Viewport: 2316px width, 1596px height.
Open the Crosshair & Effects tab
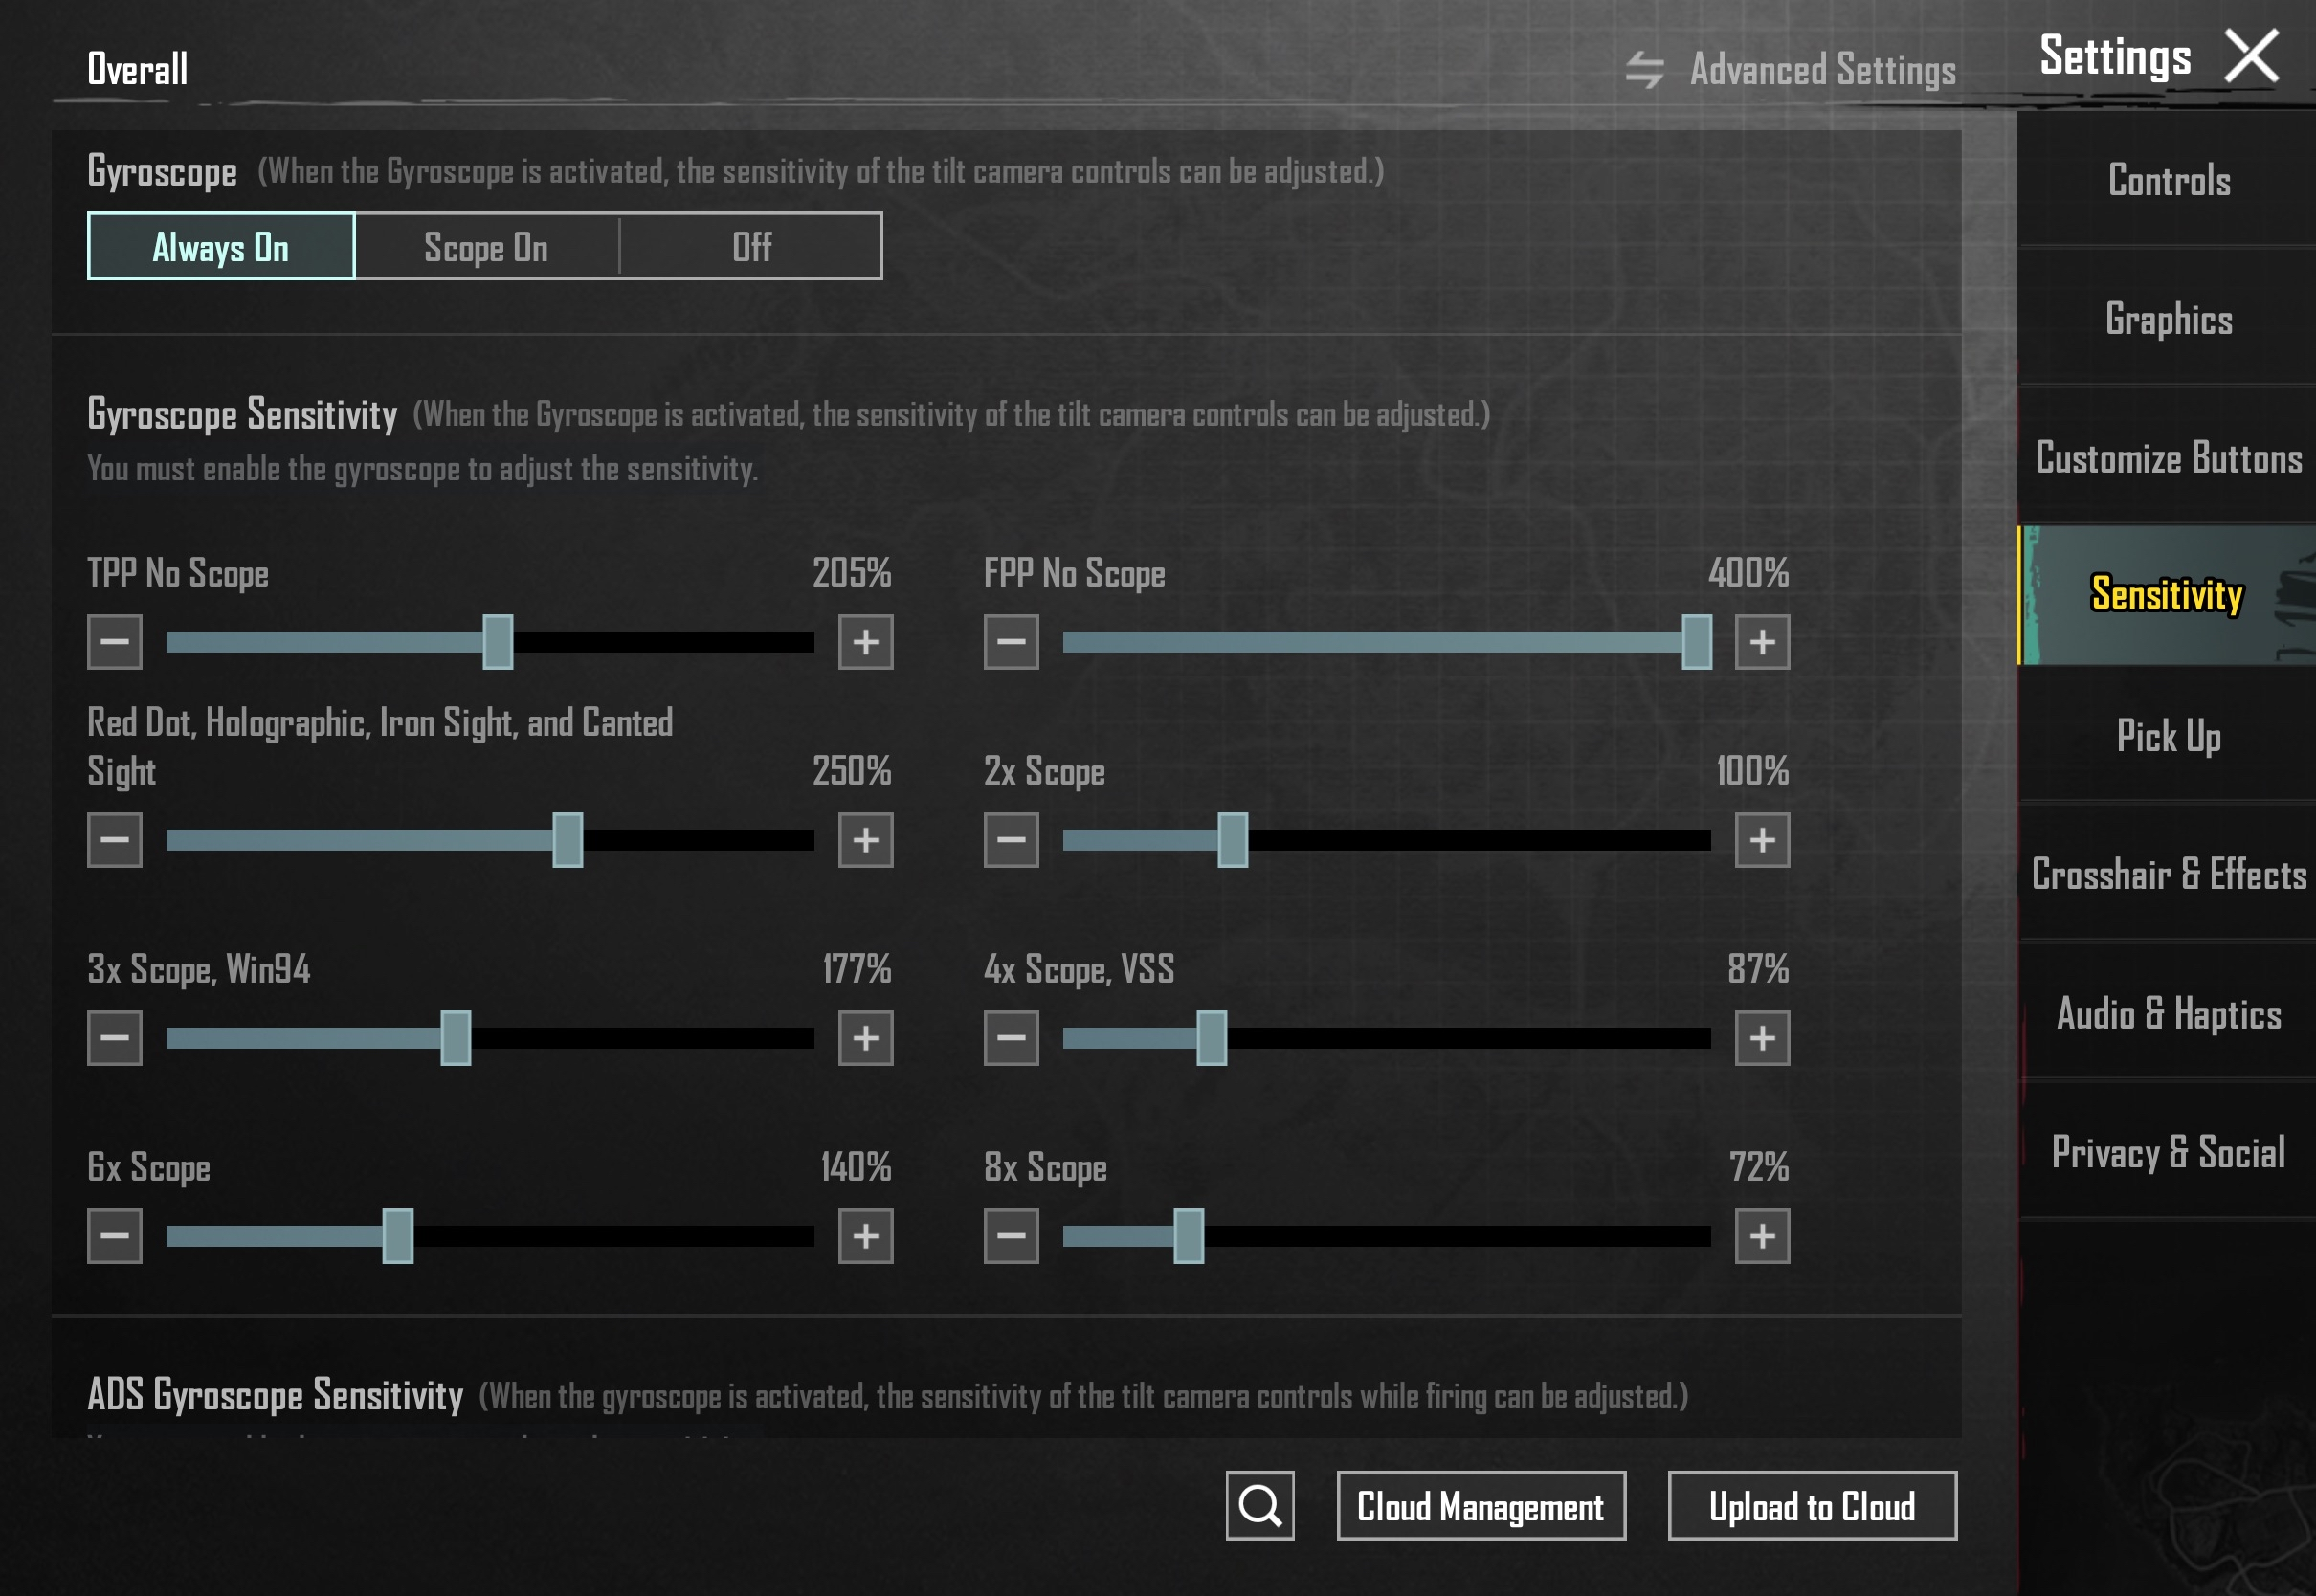tap(2168, 874)
